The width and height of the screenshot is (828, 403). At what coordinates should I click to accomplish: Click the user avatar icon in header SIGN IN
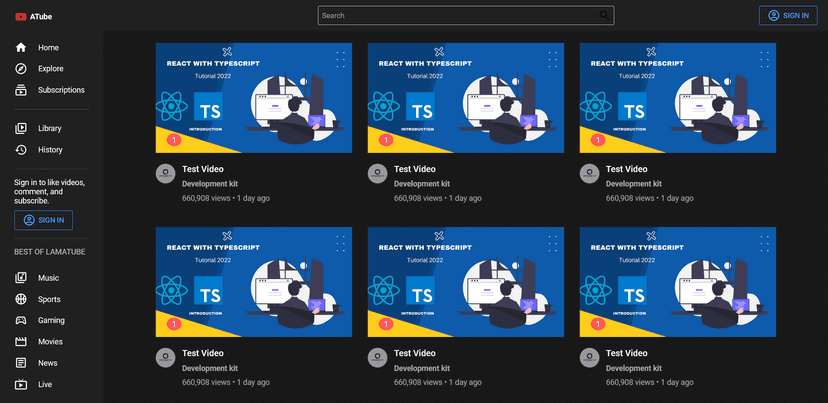point(774,15)
